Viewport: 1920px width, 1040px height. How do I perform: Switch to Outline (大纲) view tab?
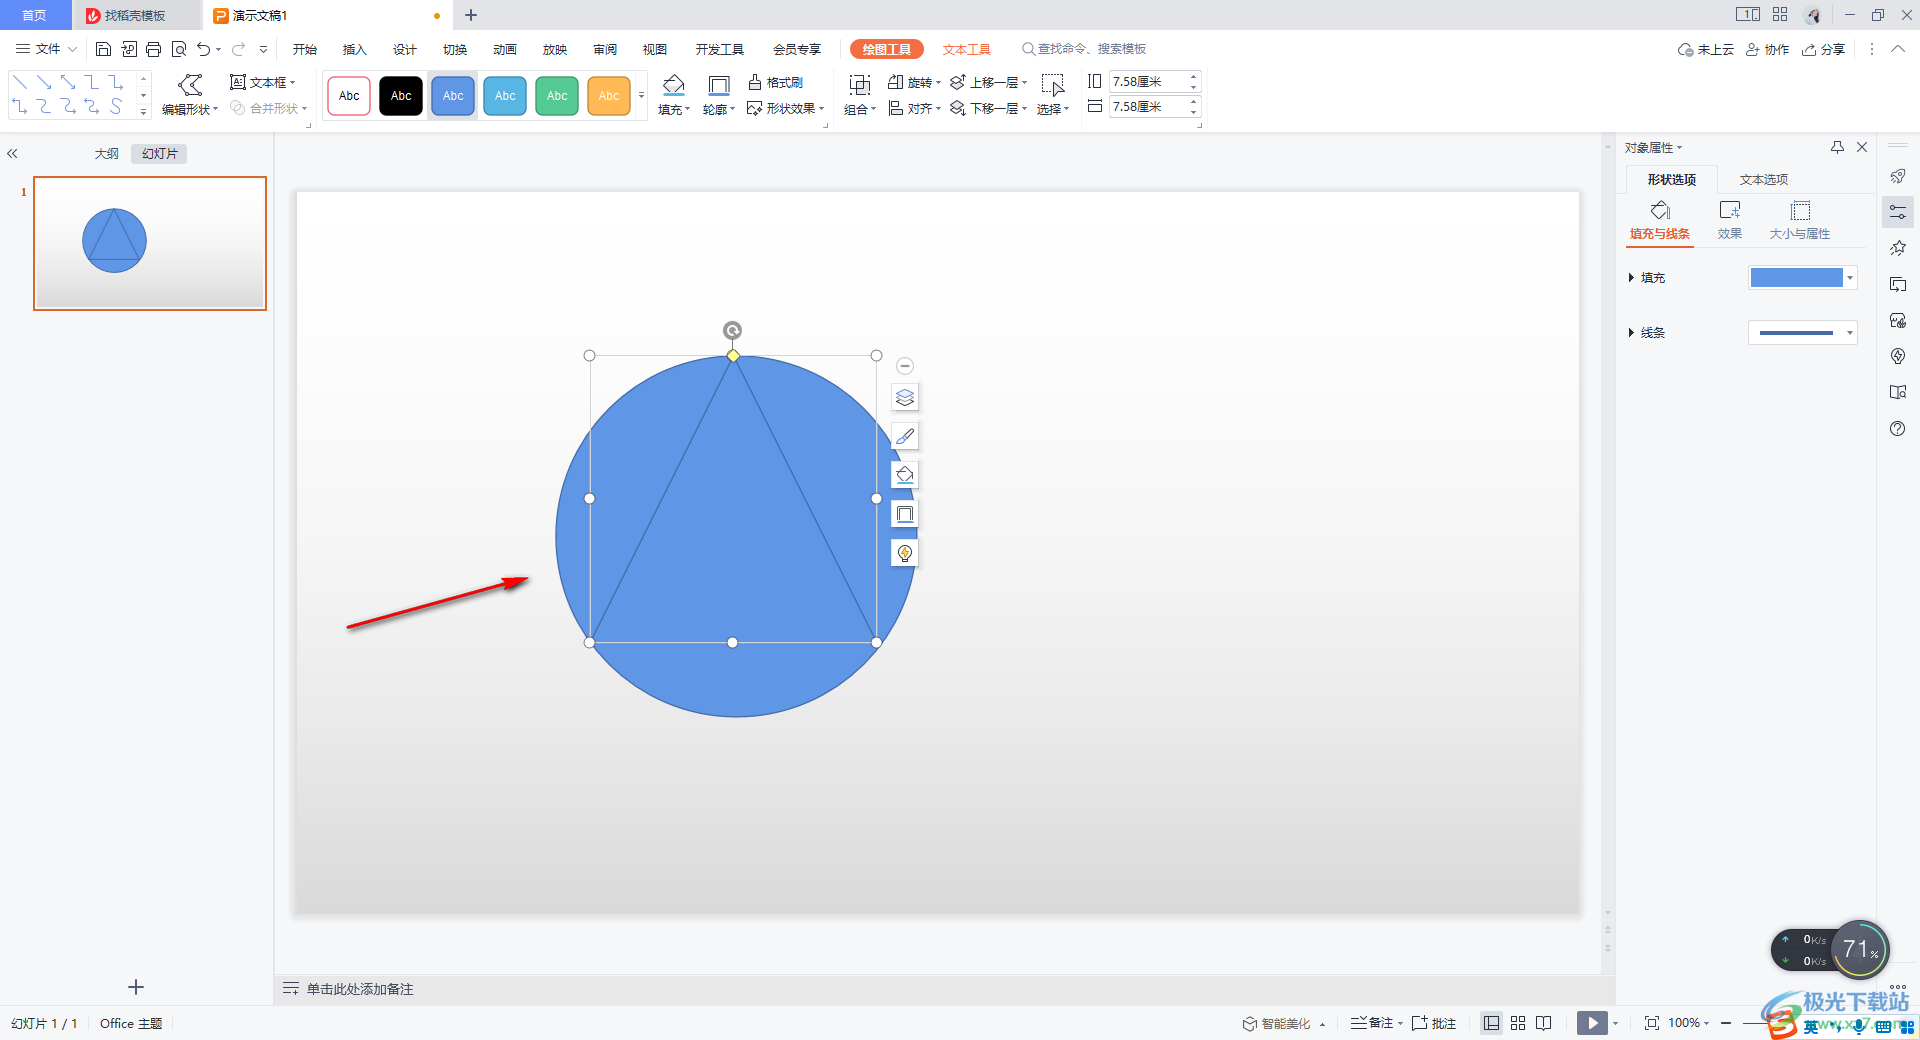[107, 154]
